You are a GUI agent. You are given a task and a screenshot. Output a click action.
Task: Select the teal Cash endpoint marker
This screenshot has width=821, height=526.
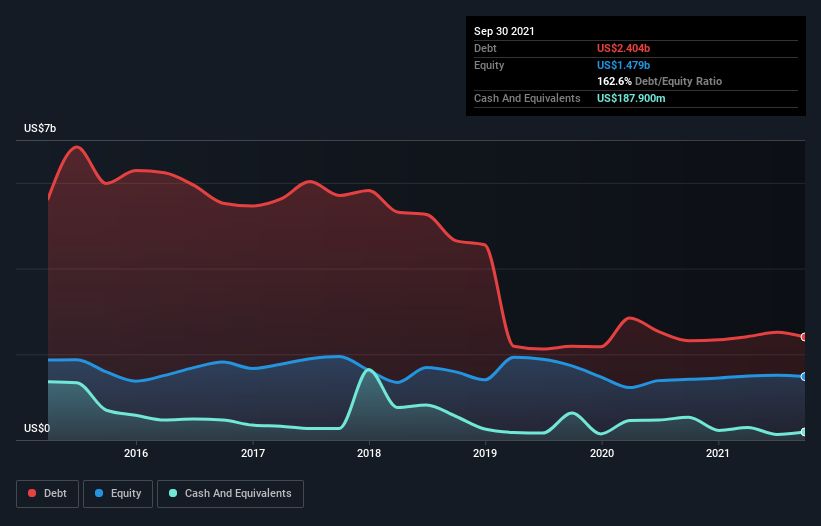coord(804,432)
